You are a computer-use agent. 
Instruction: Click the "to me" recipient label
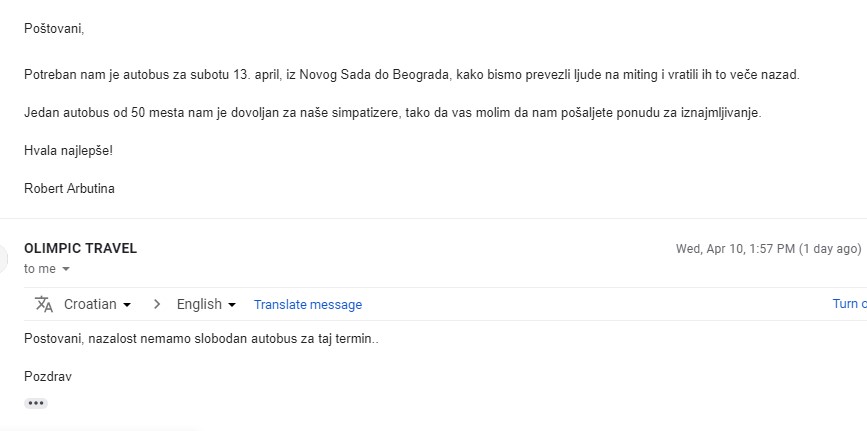pos(40,269)
